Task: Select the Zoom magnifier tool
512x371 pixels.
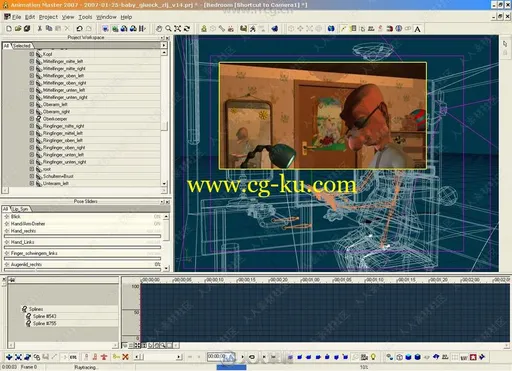Action: pos(169,29)
